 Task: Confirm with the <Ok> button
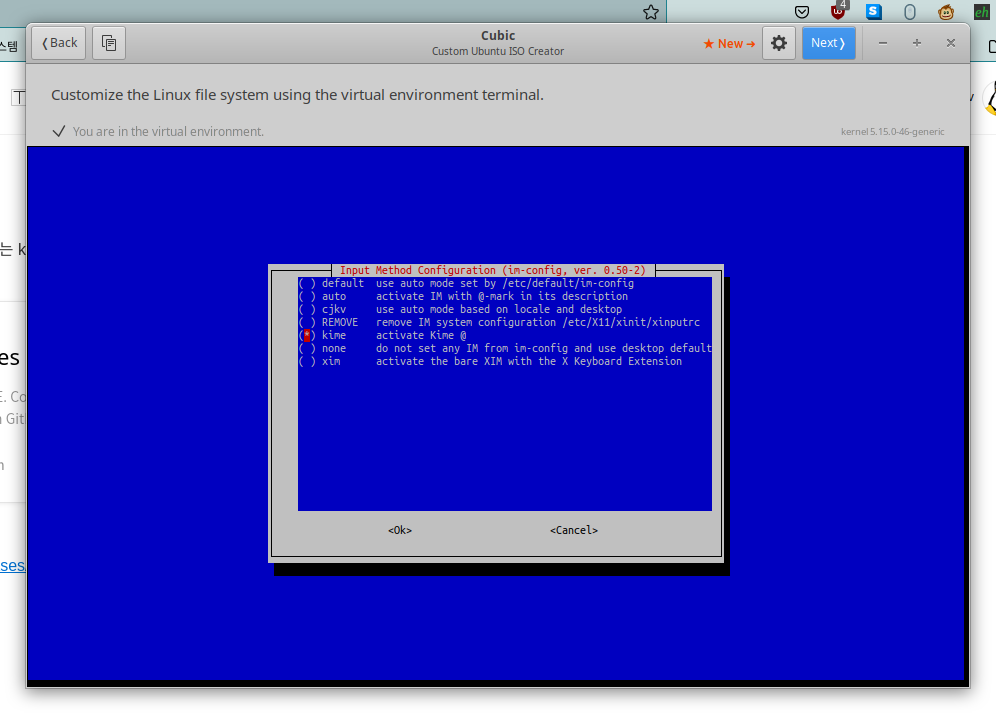point(400,530)
